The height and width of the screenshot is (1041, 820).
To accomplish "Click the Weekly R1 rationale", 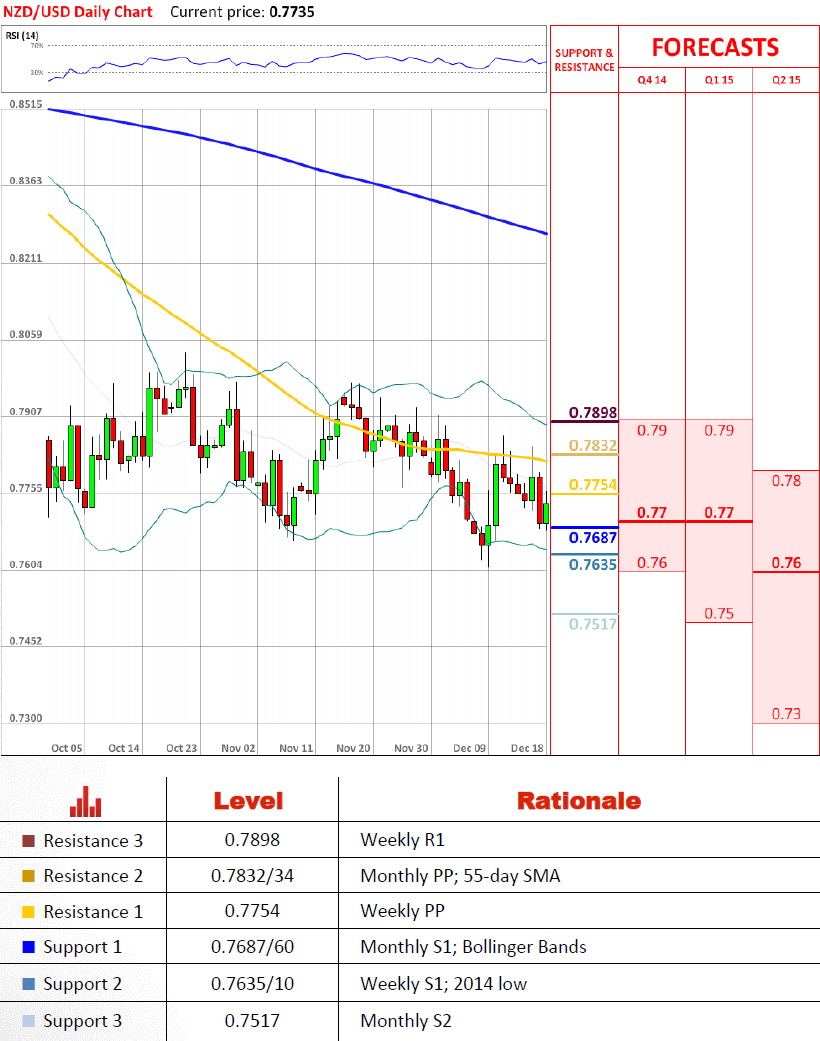I will click(402, 841).
